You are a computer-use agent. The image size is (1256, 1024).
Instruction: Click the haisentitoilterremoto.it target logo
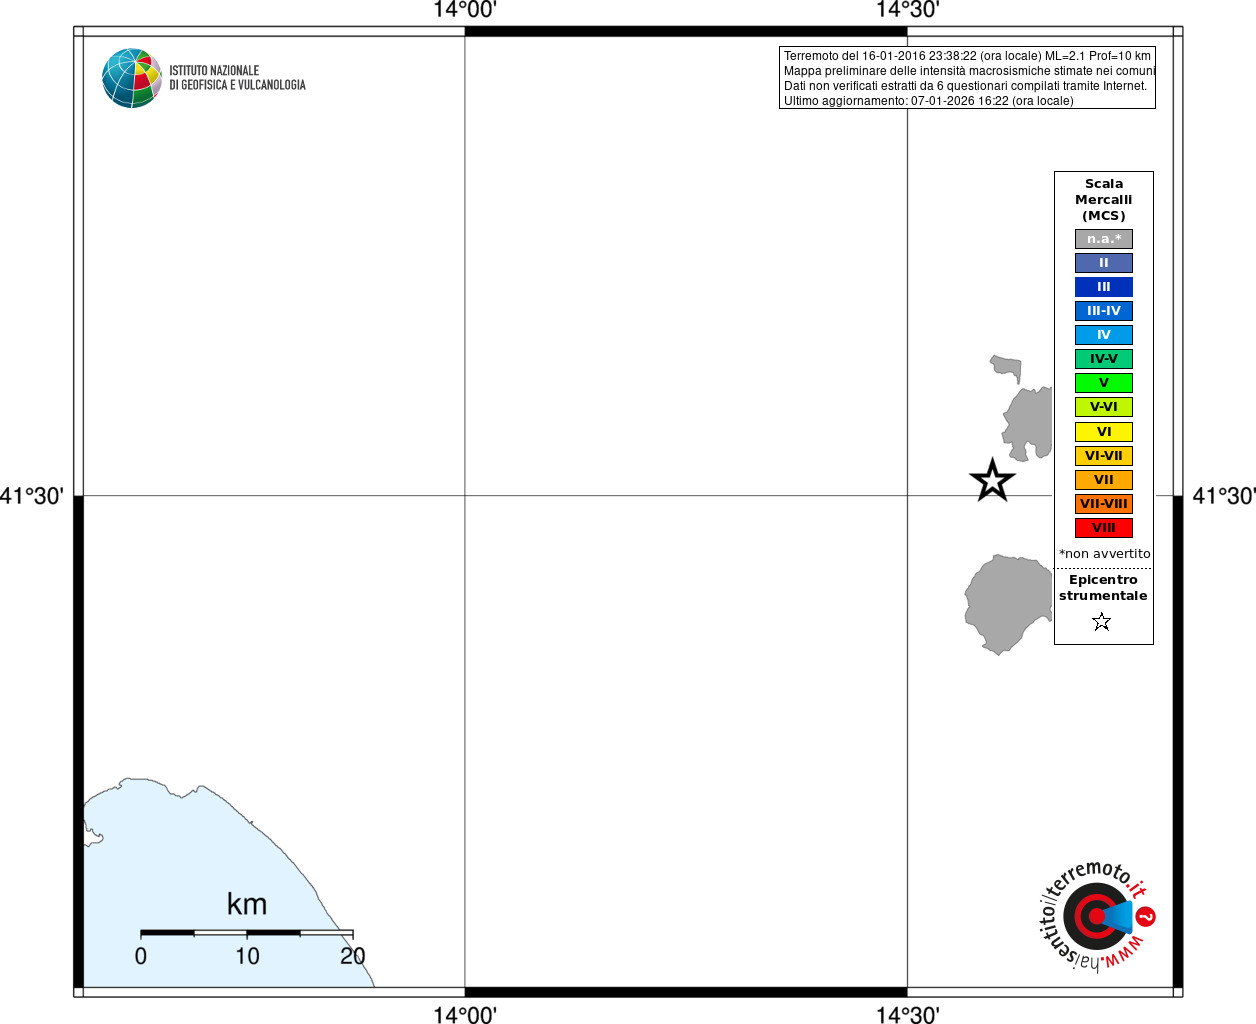tap(1097, 916)
